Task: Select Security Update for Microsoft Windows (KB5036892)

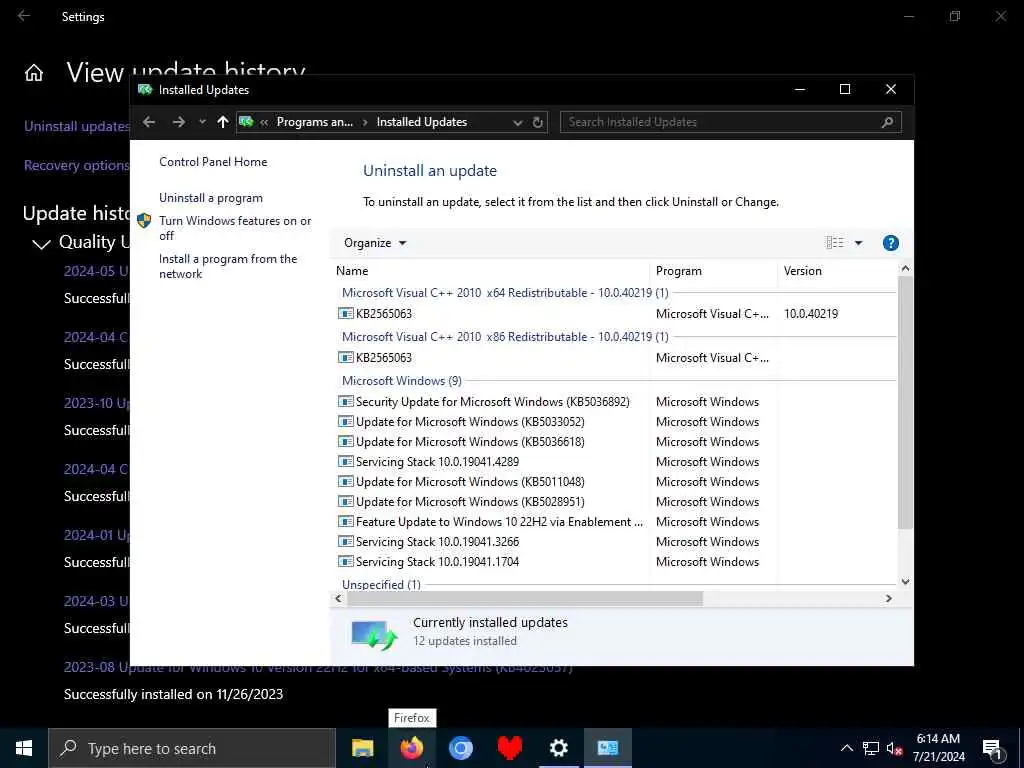Action: [x=493, y=402]
